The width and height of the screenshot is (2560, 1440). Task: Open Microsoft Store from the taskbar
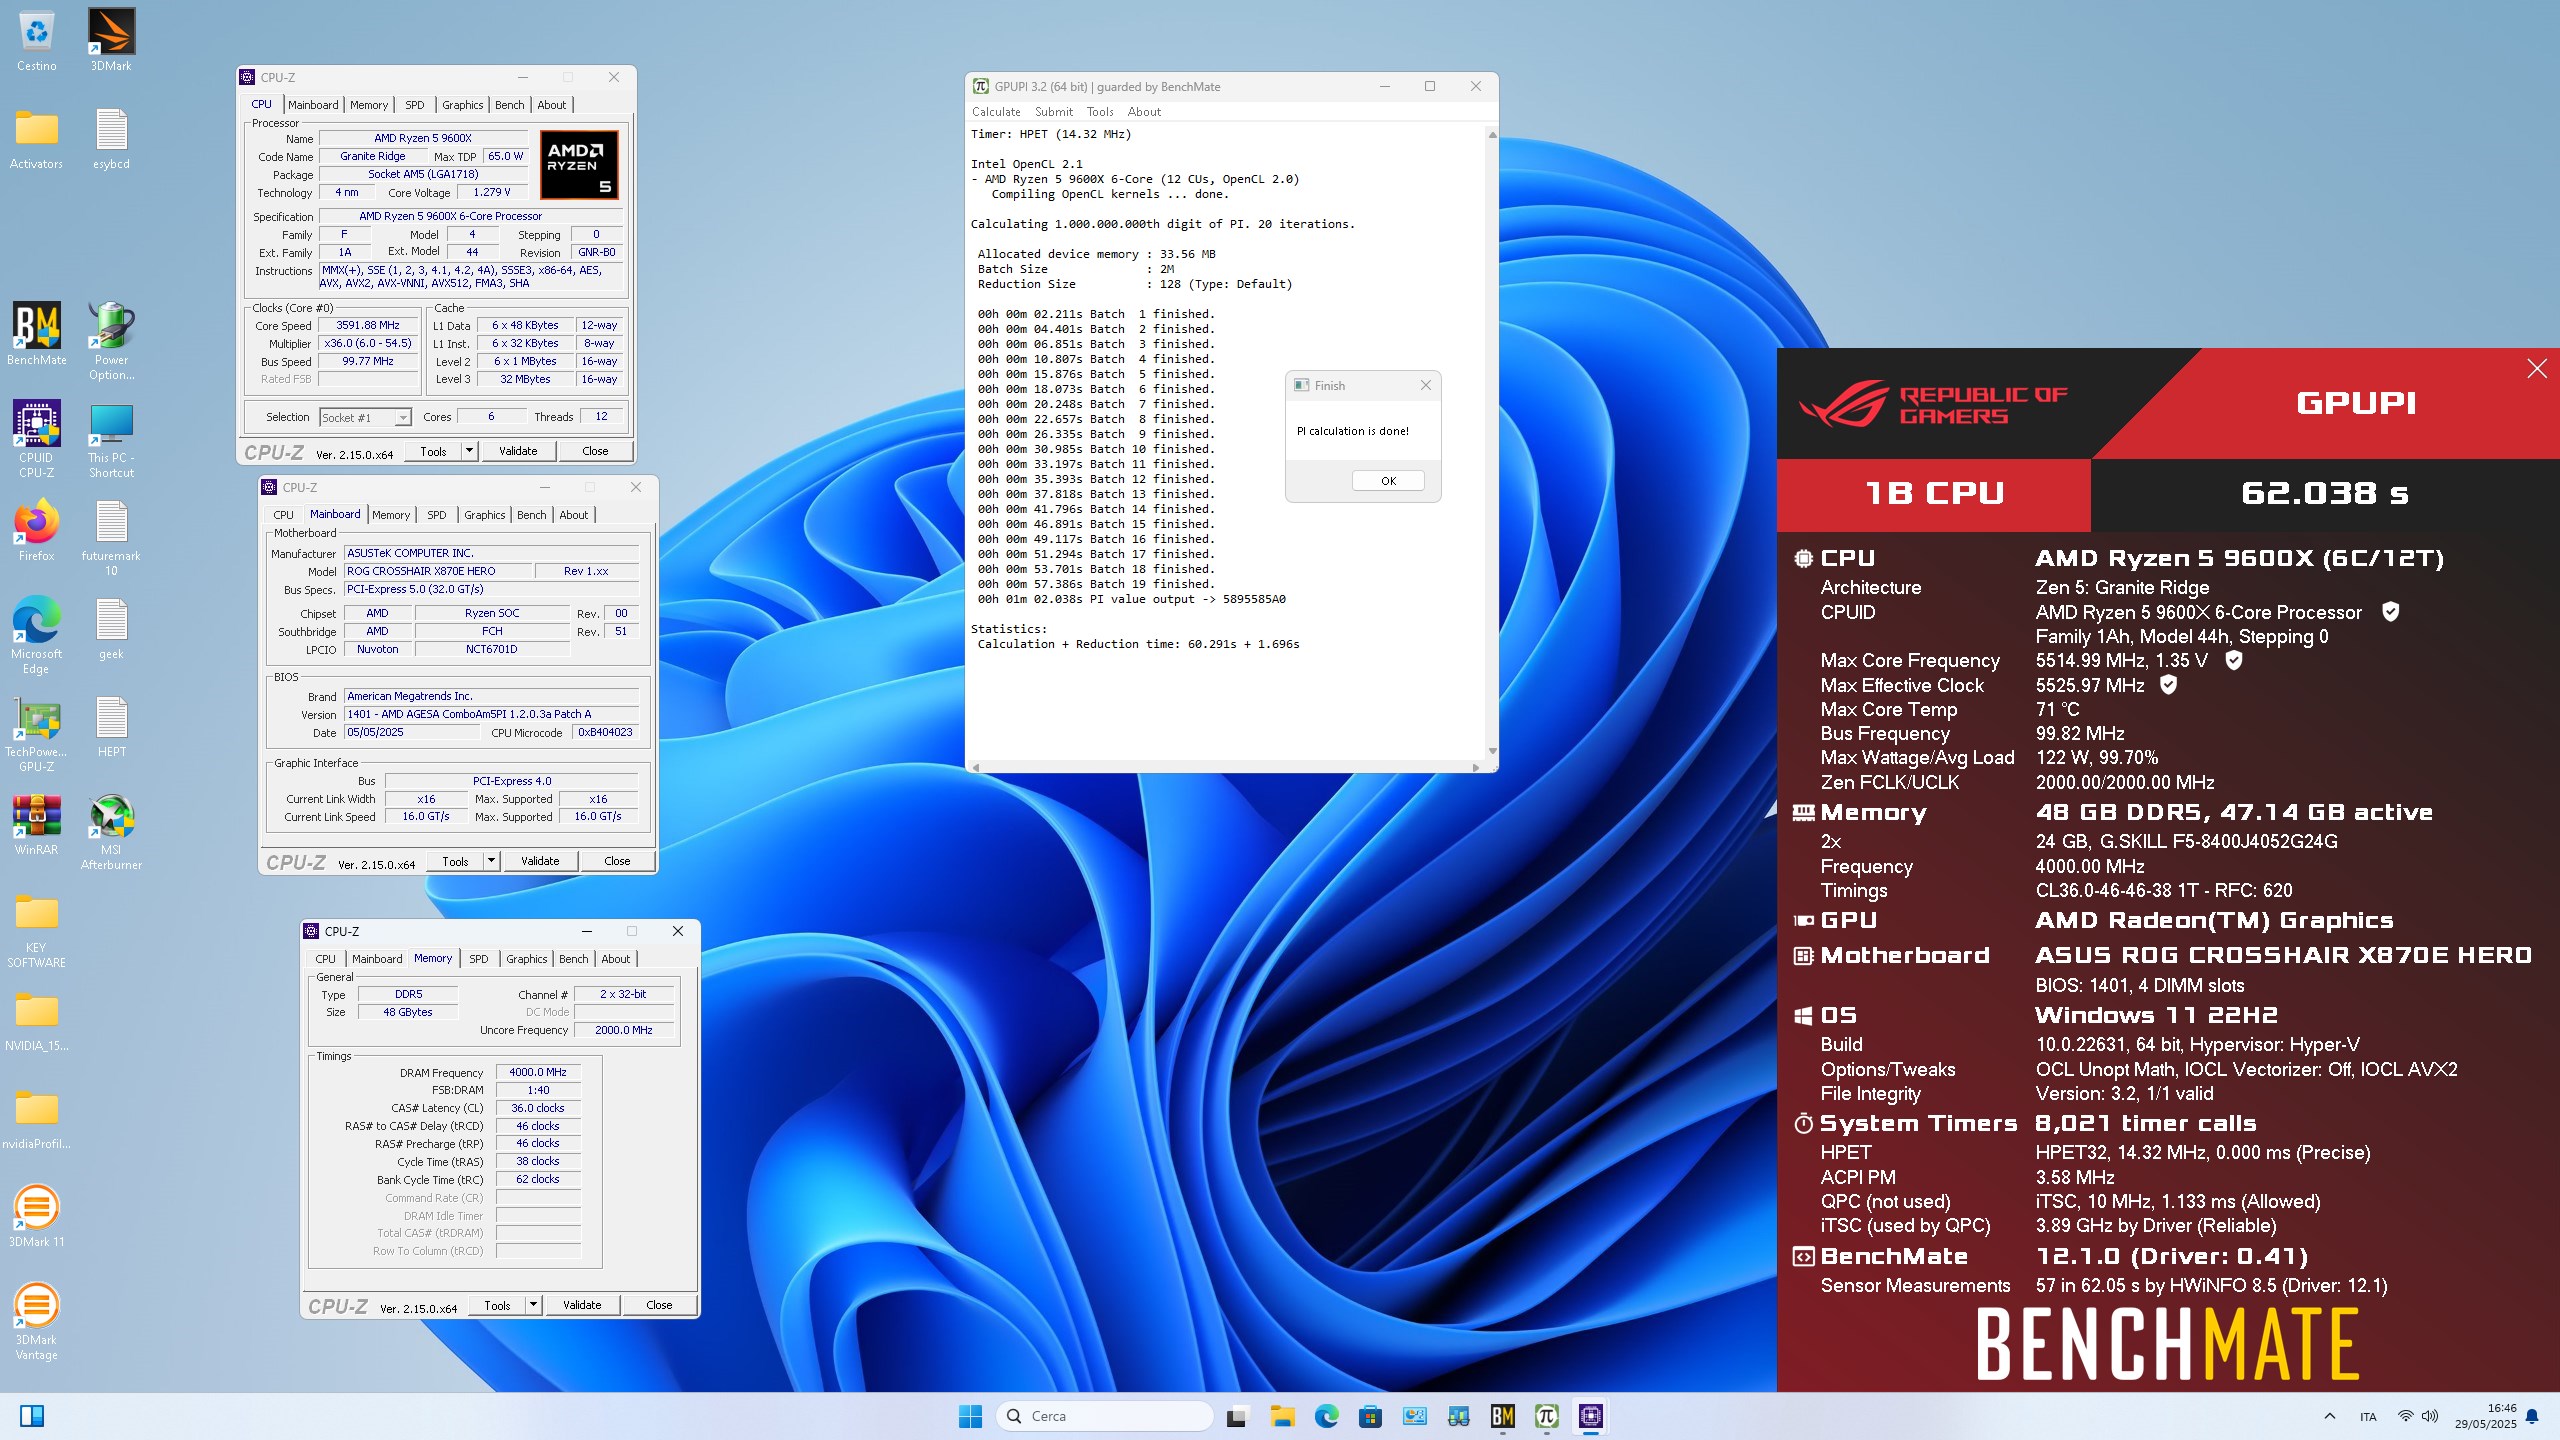pyautogui.click(x=1370, y=1415)
